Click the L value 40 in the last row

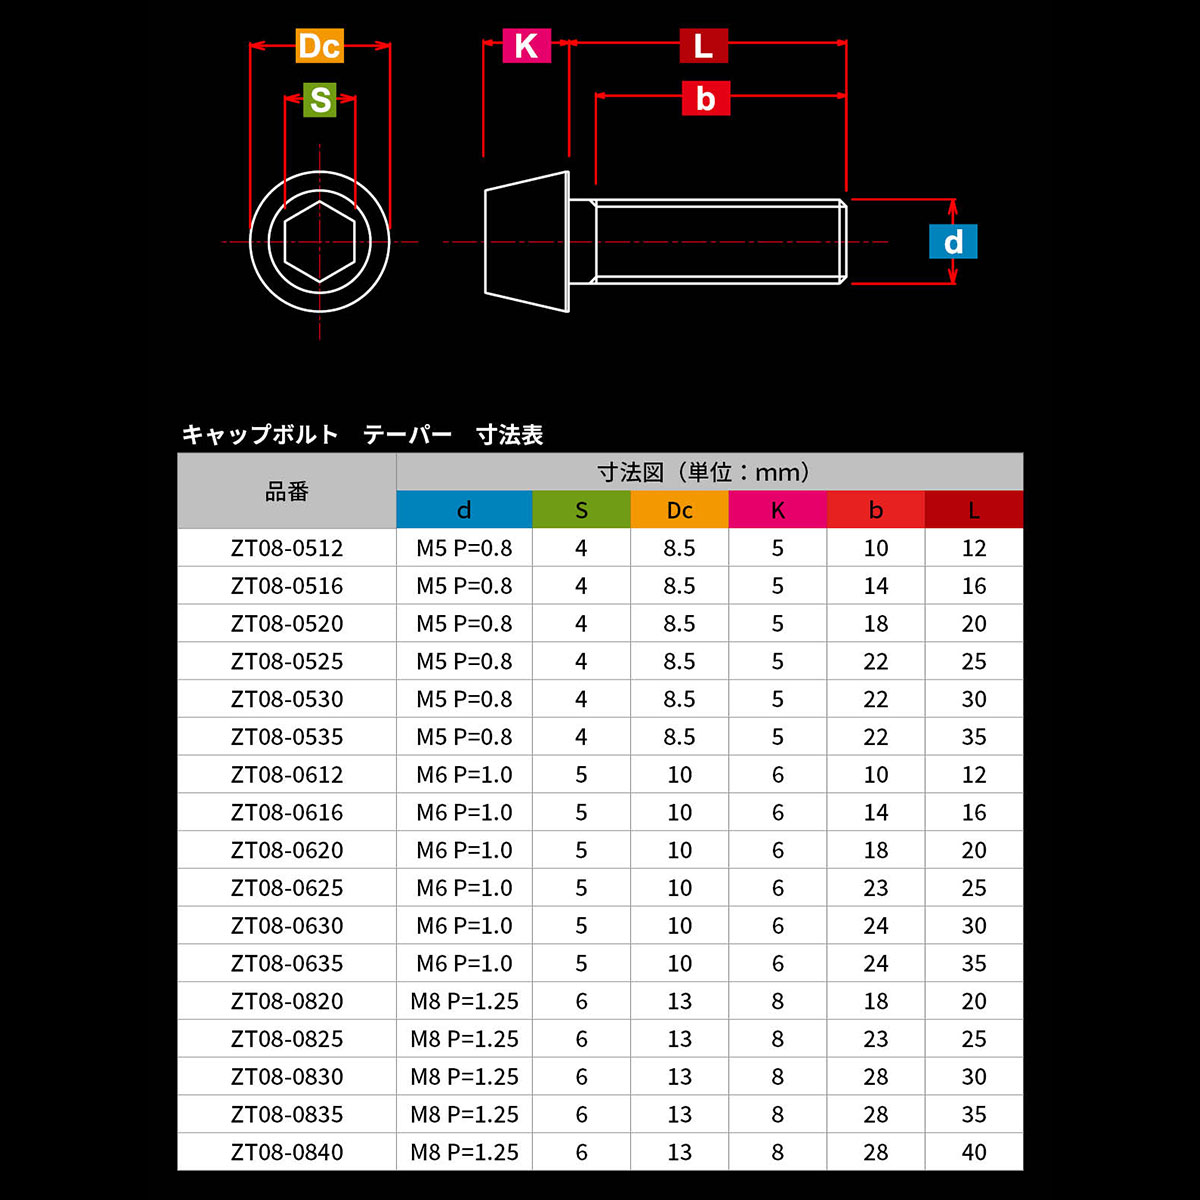[973, 1152]
